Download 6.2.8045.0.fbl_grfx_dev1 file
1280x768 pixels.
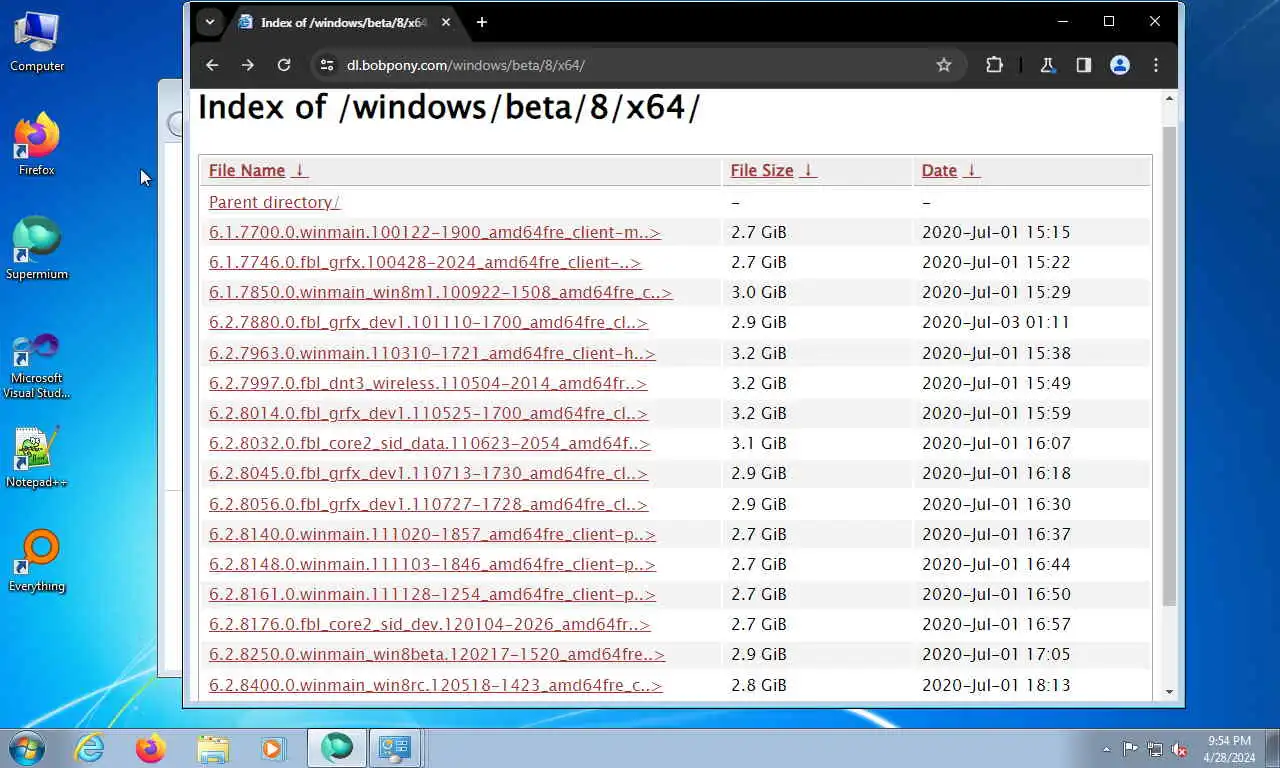click(x=428, y=473)
